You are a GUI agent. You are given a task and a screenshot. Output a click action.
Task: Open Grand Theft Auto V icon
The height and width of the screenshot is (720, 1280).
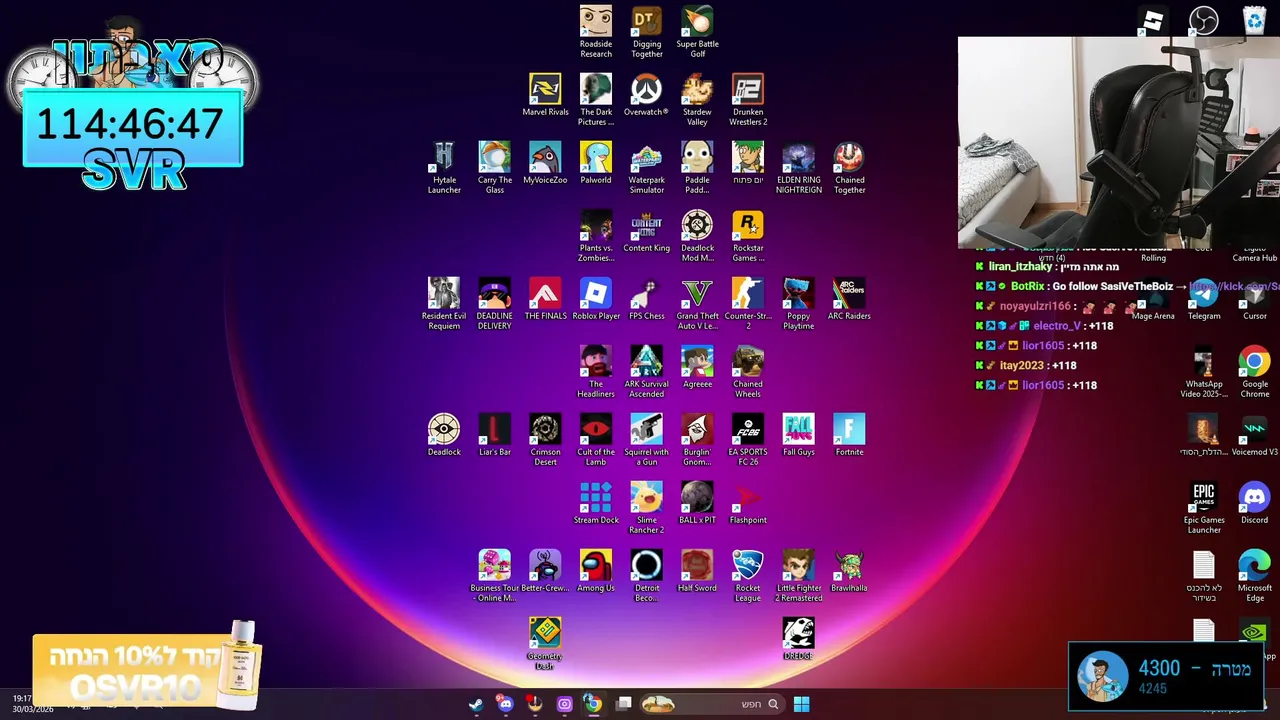click(x=697, y=303)
